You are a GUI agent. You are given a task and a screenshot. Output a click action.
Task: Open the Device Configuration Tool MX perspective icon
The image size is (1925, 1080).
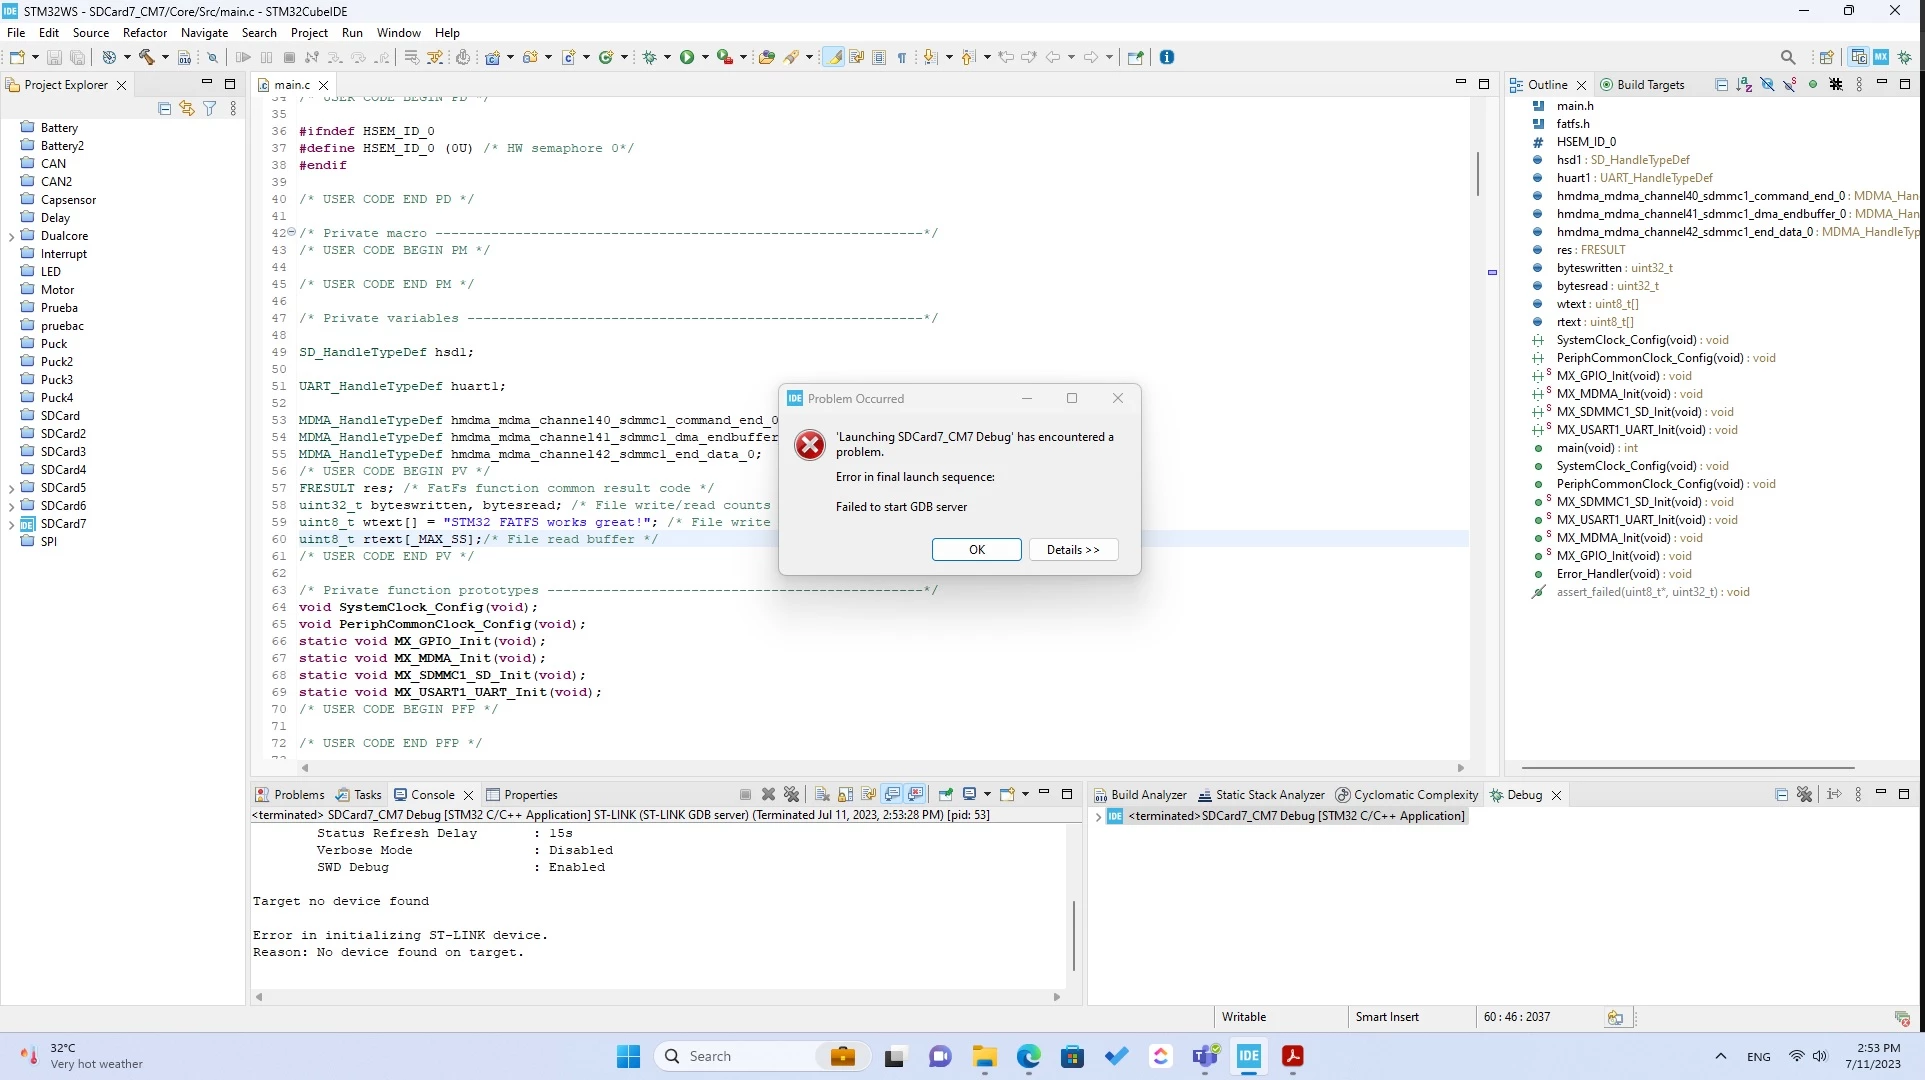pyautogui.click(x=1881, y=57)
